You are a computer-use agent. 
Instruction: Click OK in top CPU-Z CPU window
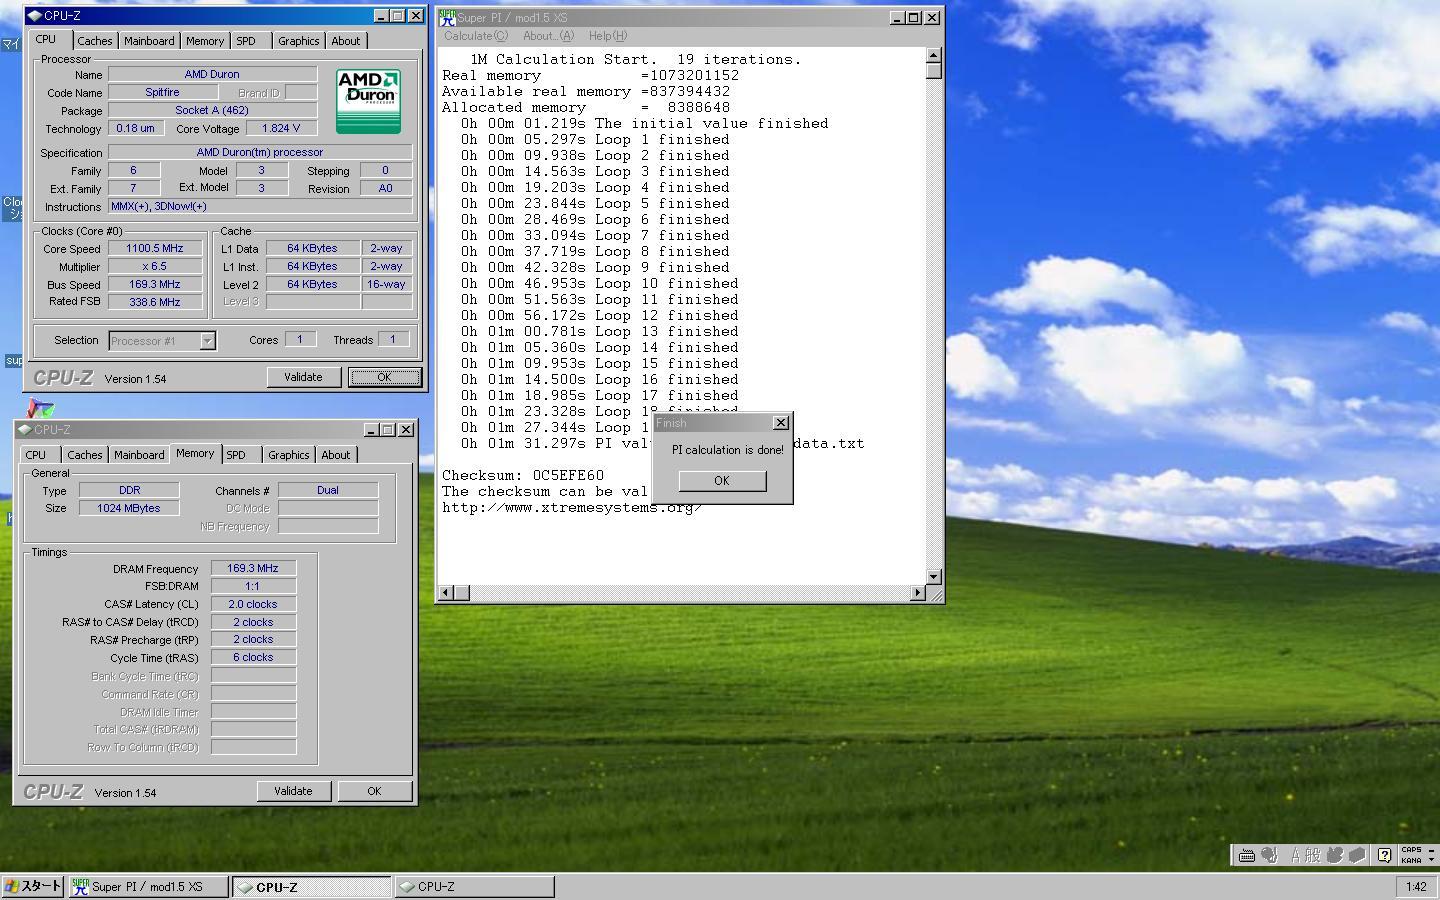pos(384,377)
